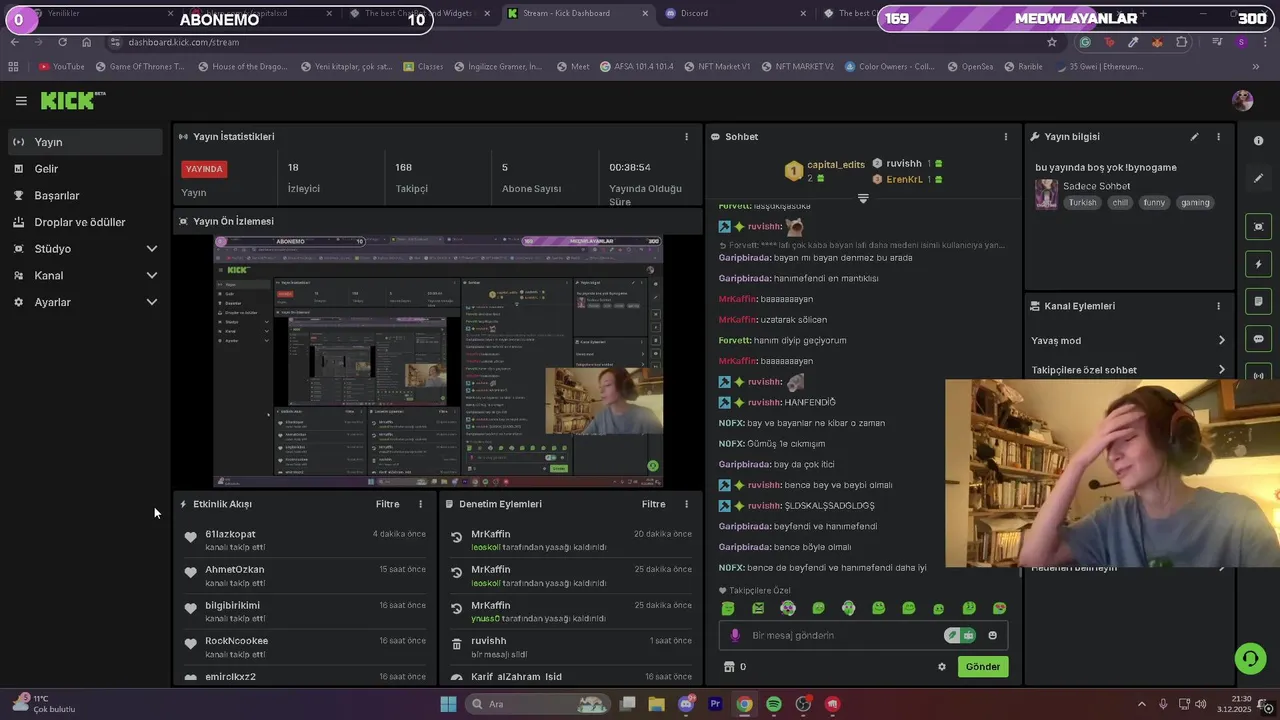Open the OpenSea bookmark
The height and width of the screenshot is (720, 1280).
tap(970, 67)
